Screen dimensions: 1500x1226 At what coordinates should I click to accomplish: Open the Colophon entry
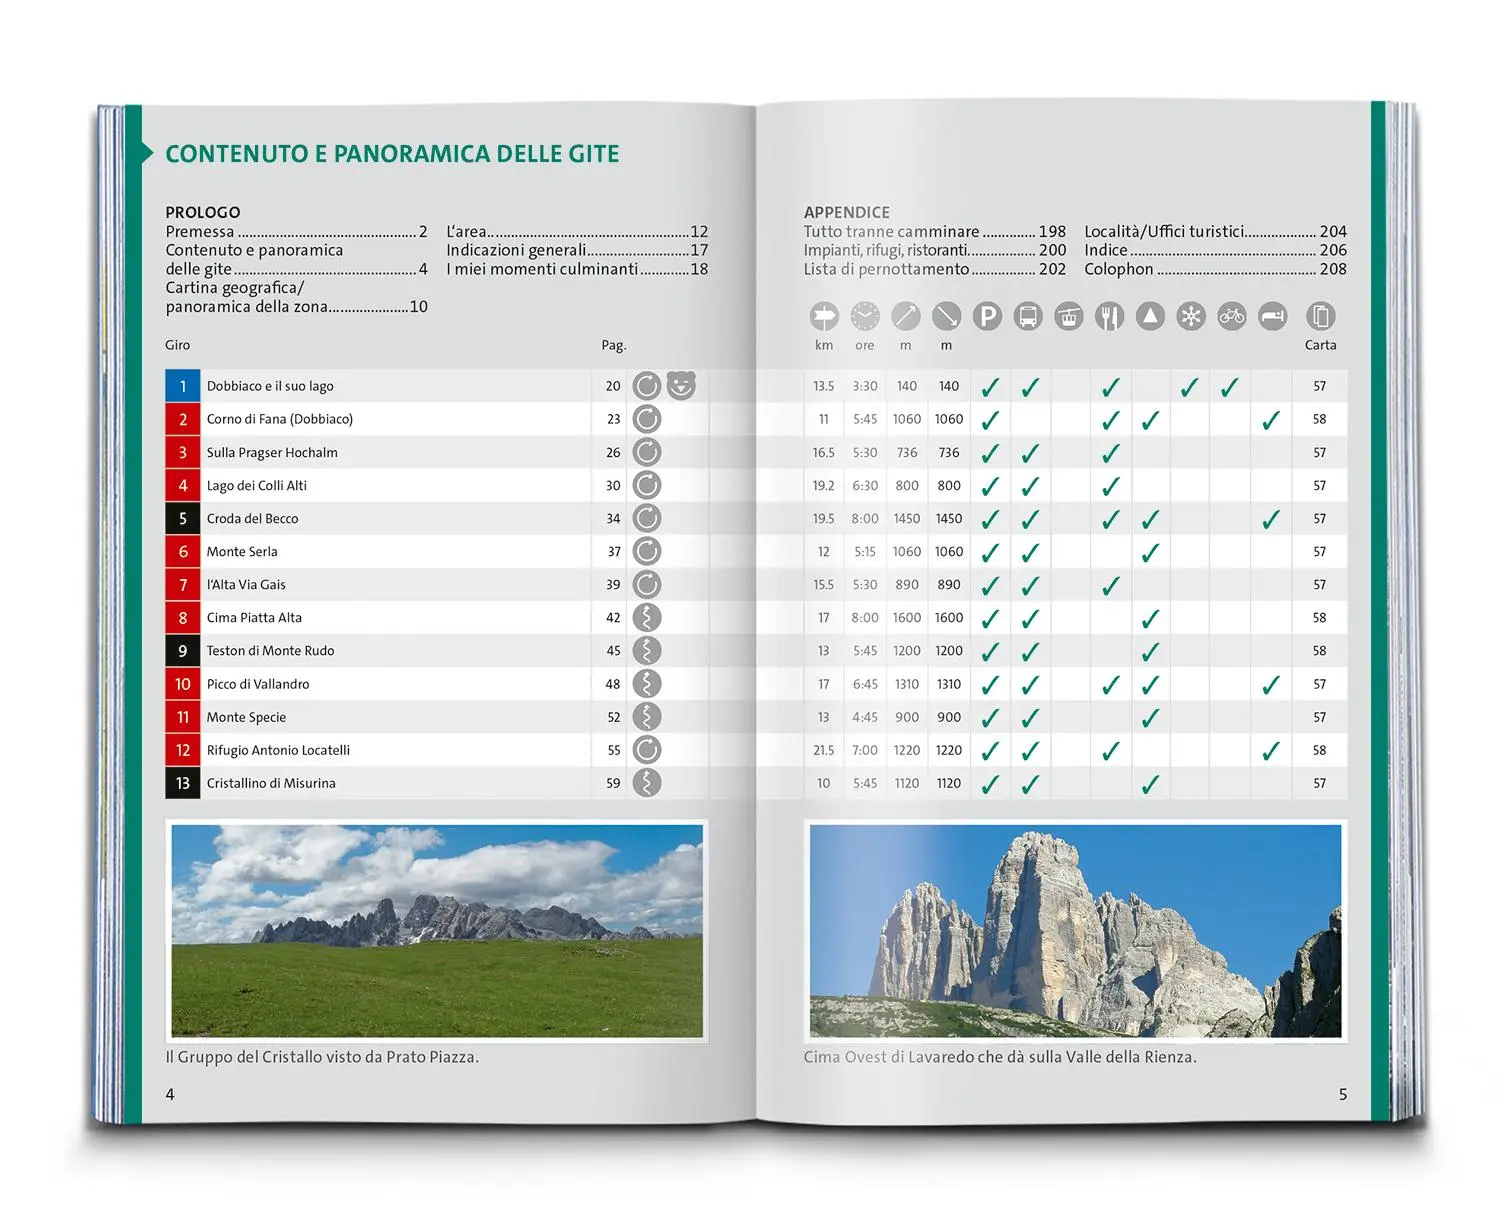[1215, 269]
